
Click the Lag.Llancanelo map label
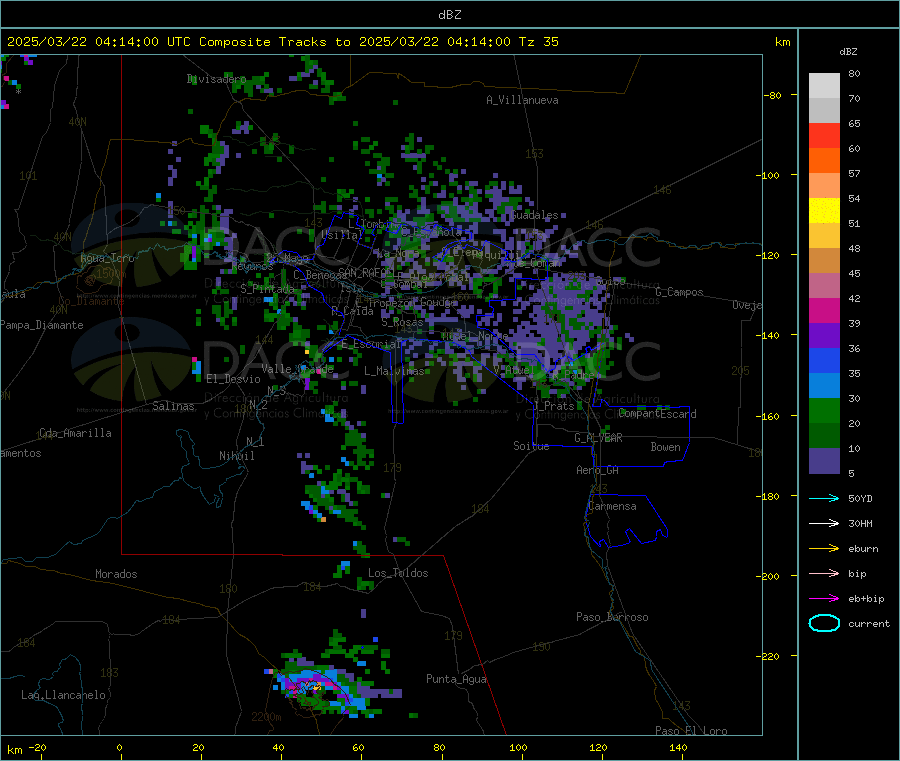pyautogui.click(x=63, y=695)
